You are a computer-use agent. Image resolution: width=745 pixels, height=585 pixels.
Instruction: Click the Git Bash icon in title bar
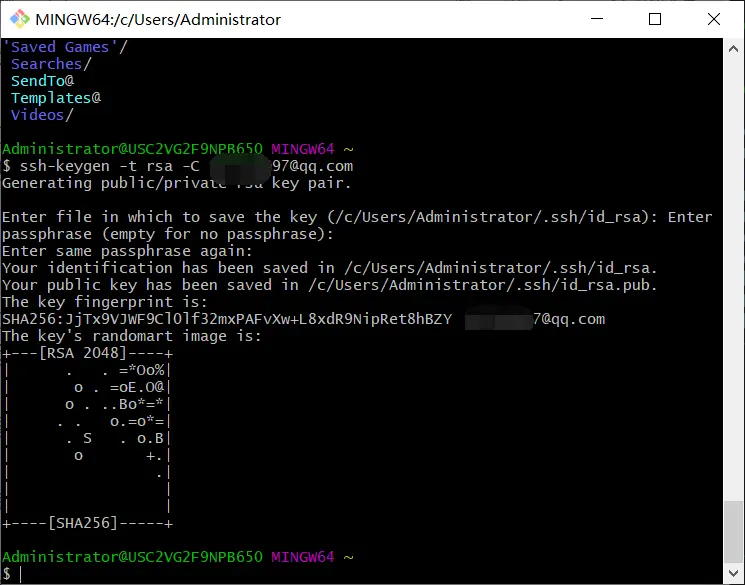click(x=19, y=19)
